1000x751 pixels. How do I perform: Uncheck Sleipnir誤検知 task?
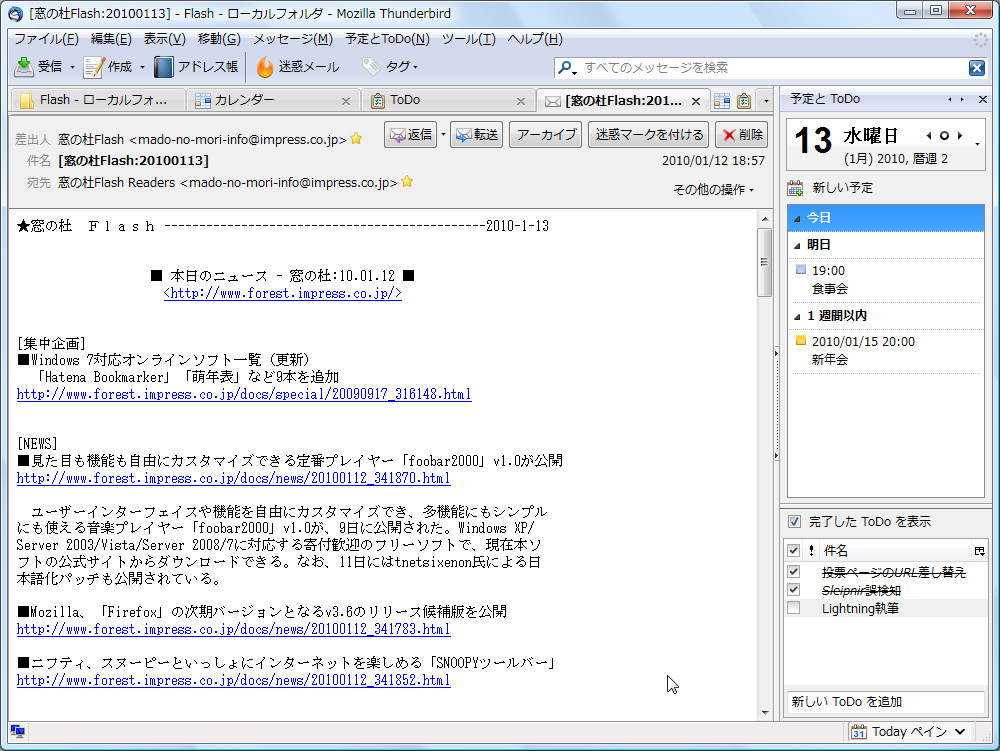coord(793,590)
